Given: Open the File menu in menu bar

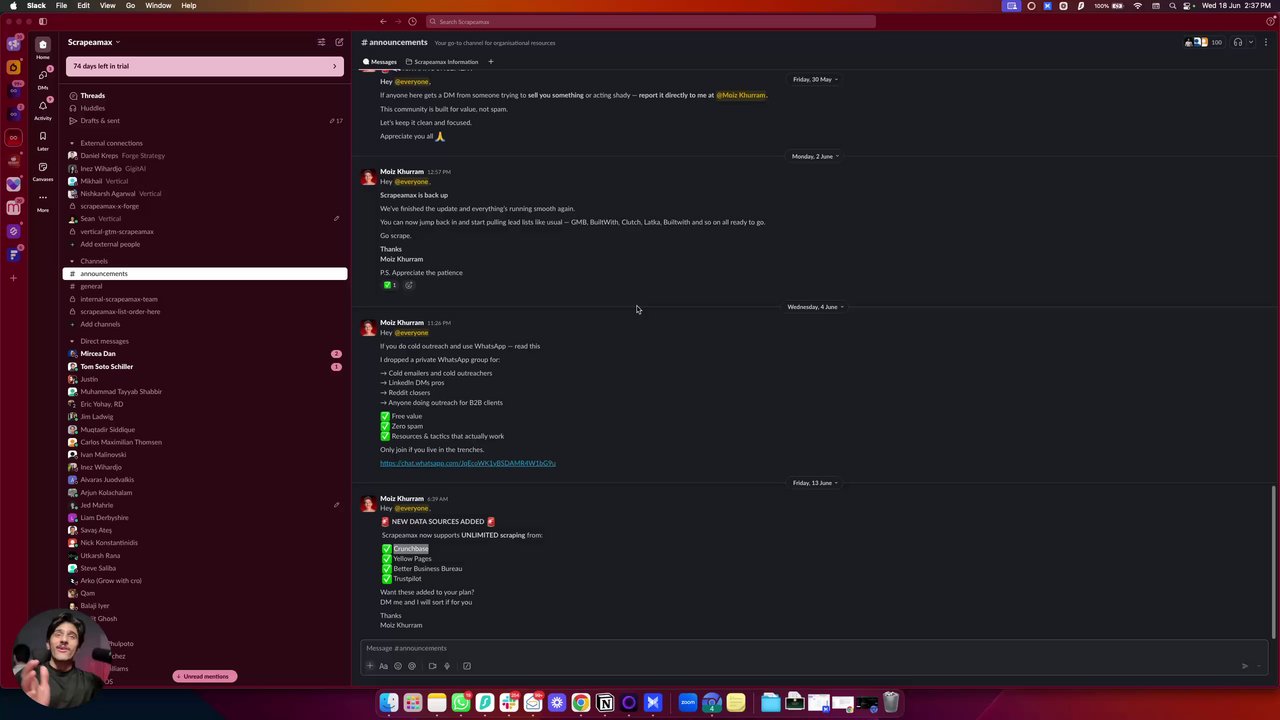Looking at the screenshot, I should (61, 5).
